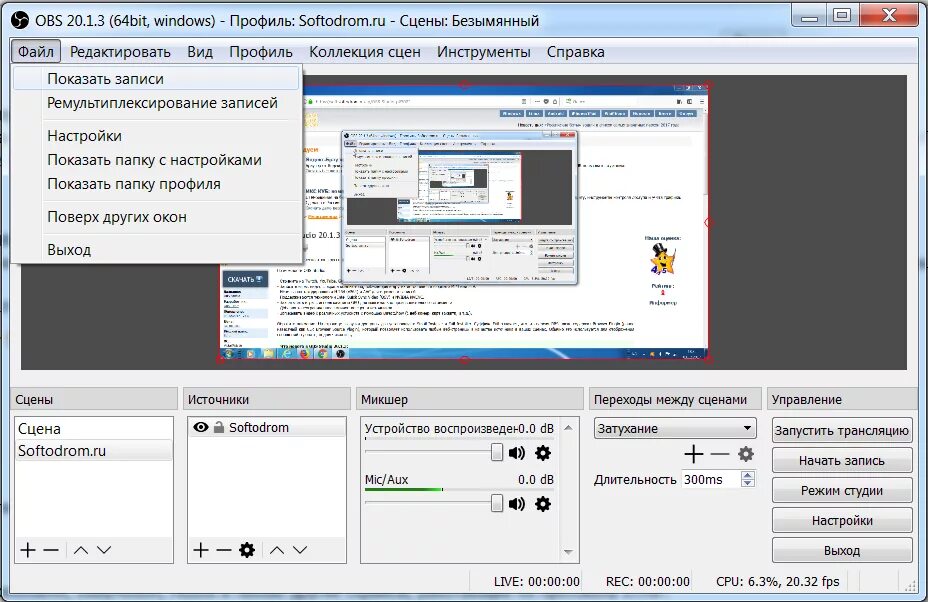Move scene down in Сцены panel

tap(104, 550)
